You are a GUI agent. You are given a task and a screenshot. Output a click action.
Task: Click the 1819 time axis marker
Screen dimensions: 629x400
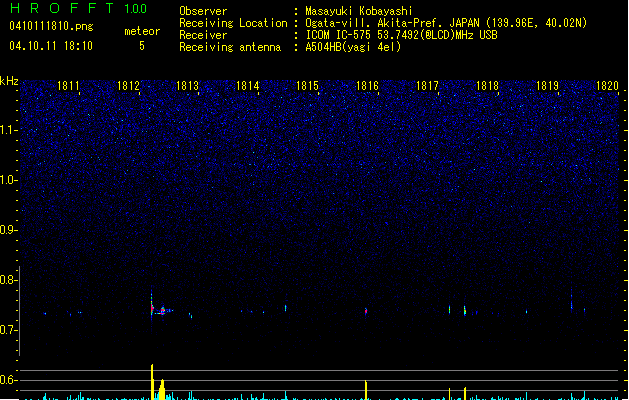(548, 86)
